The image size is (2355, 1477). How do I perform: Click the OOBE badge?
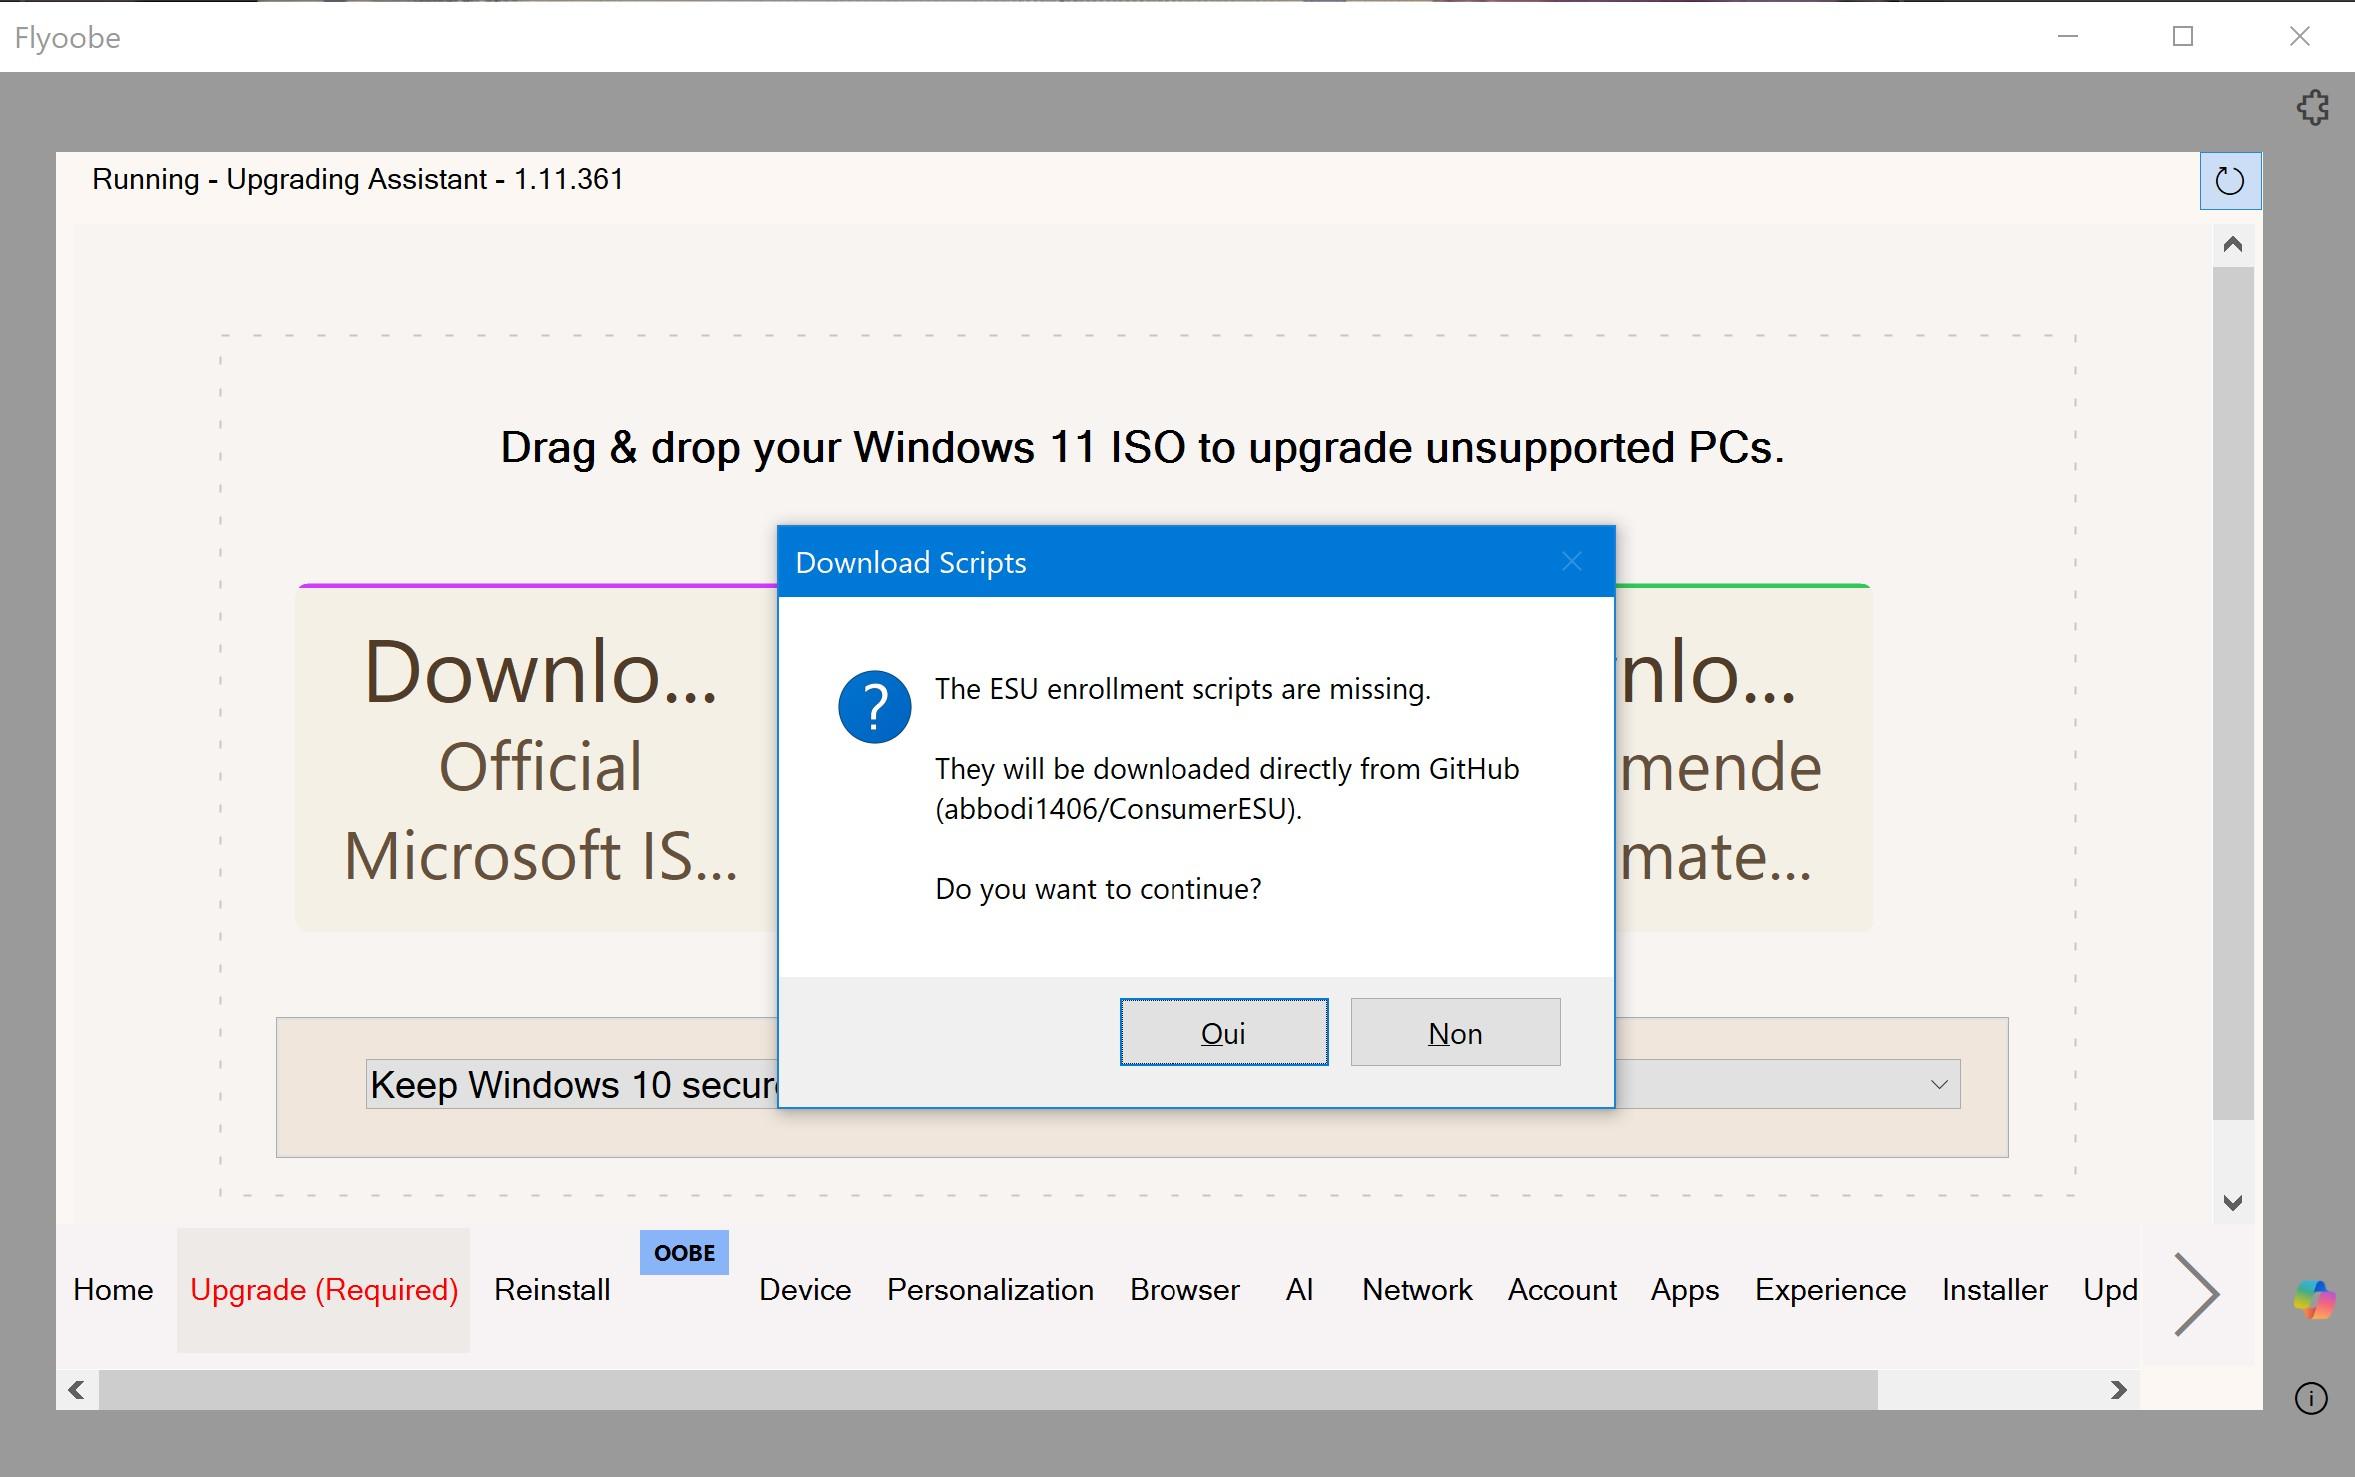click(x=684, y=1252)
